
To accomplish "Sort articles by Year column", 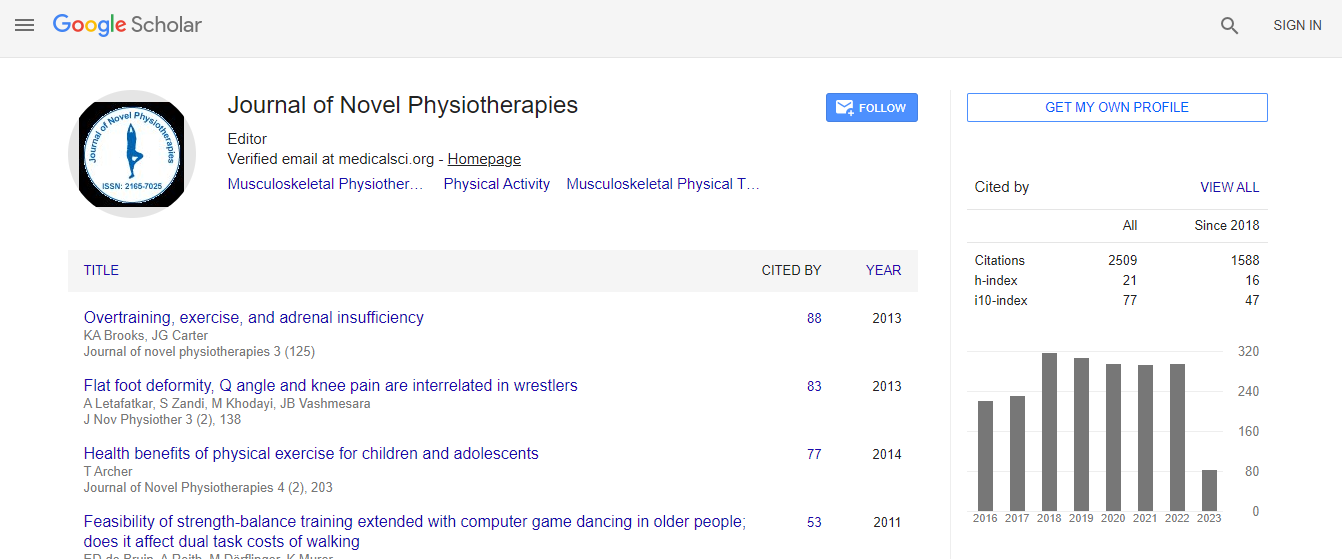I will click(883, 270).
